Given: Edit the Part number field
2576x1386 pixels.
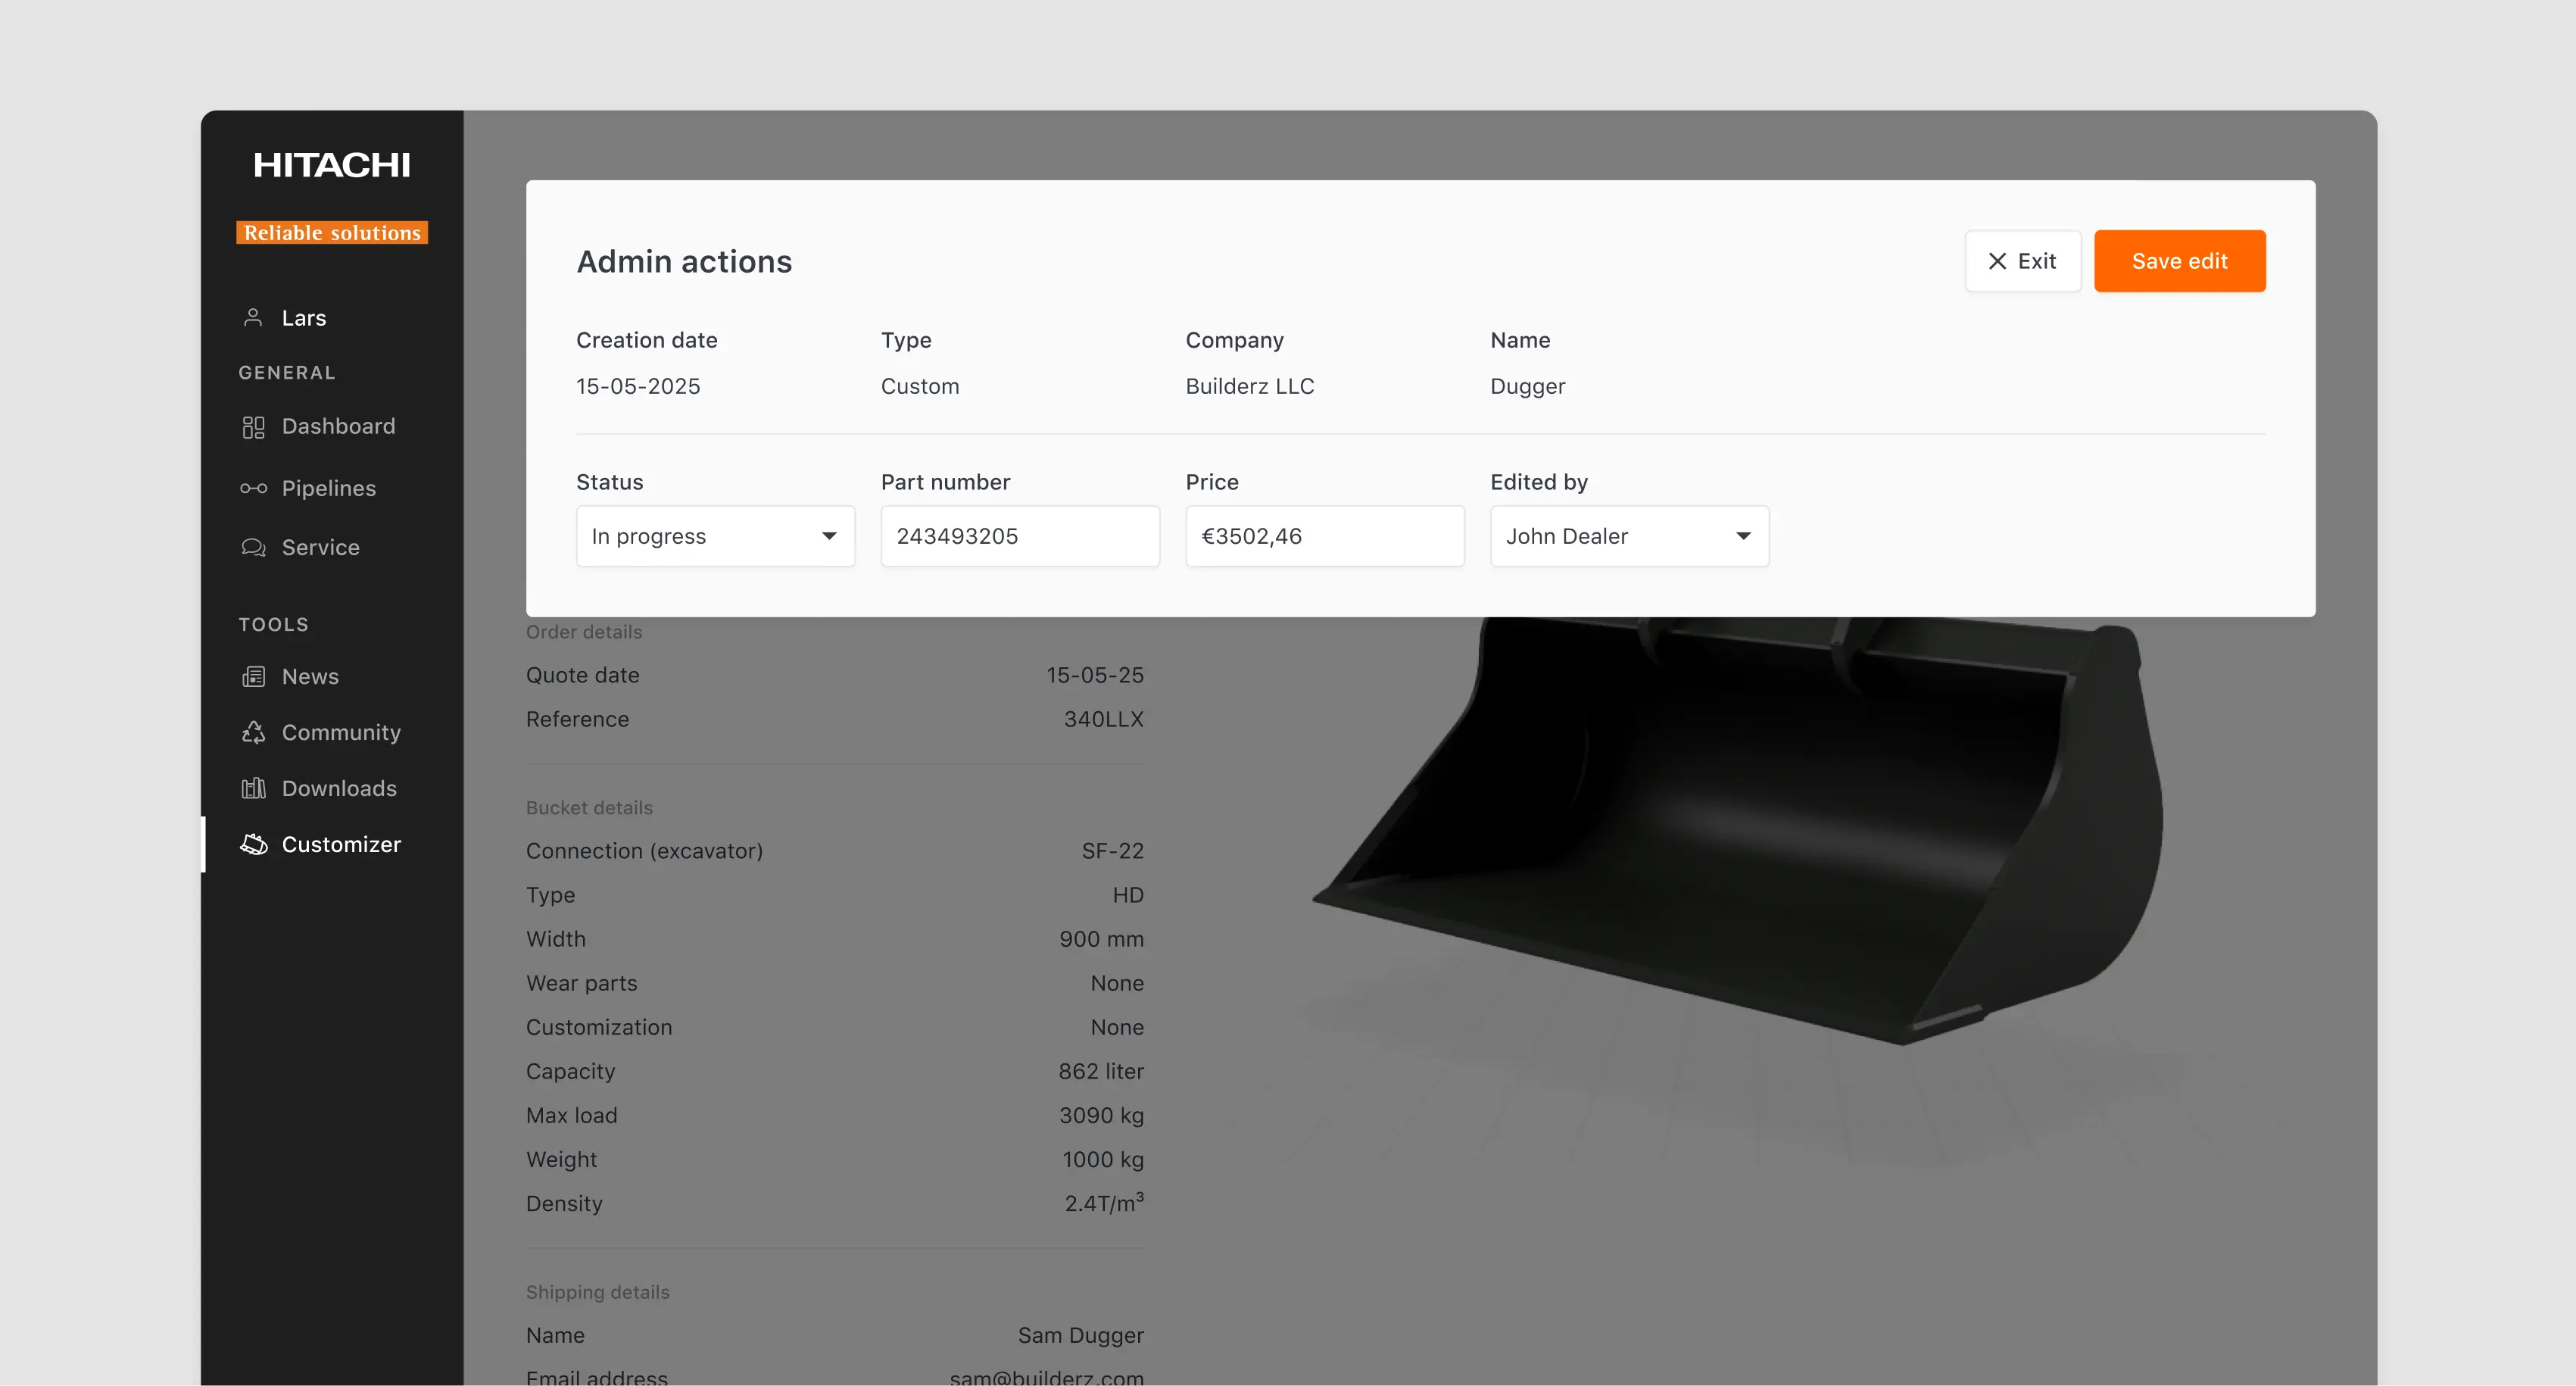Looking at the screenshot, I should coord(1019,536).
